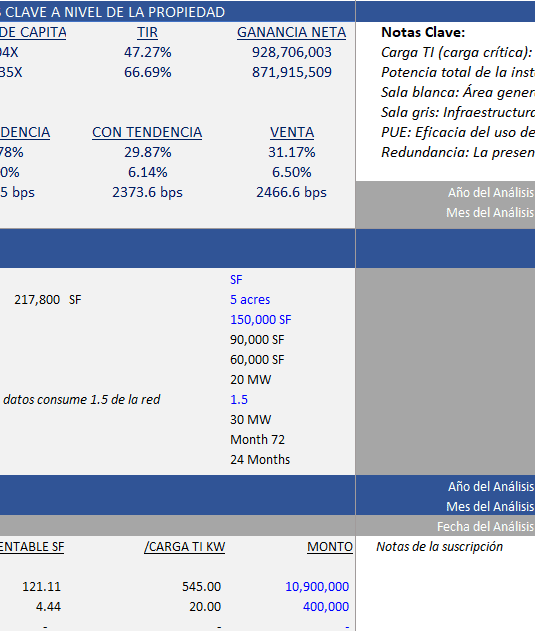This screenshot has height=631, width=535.
Task: Click the Month 72 cell
Action: point(257,439)
